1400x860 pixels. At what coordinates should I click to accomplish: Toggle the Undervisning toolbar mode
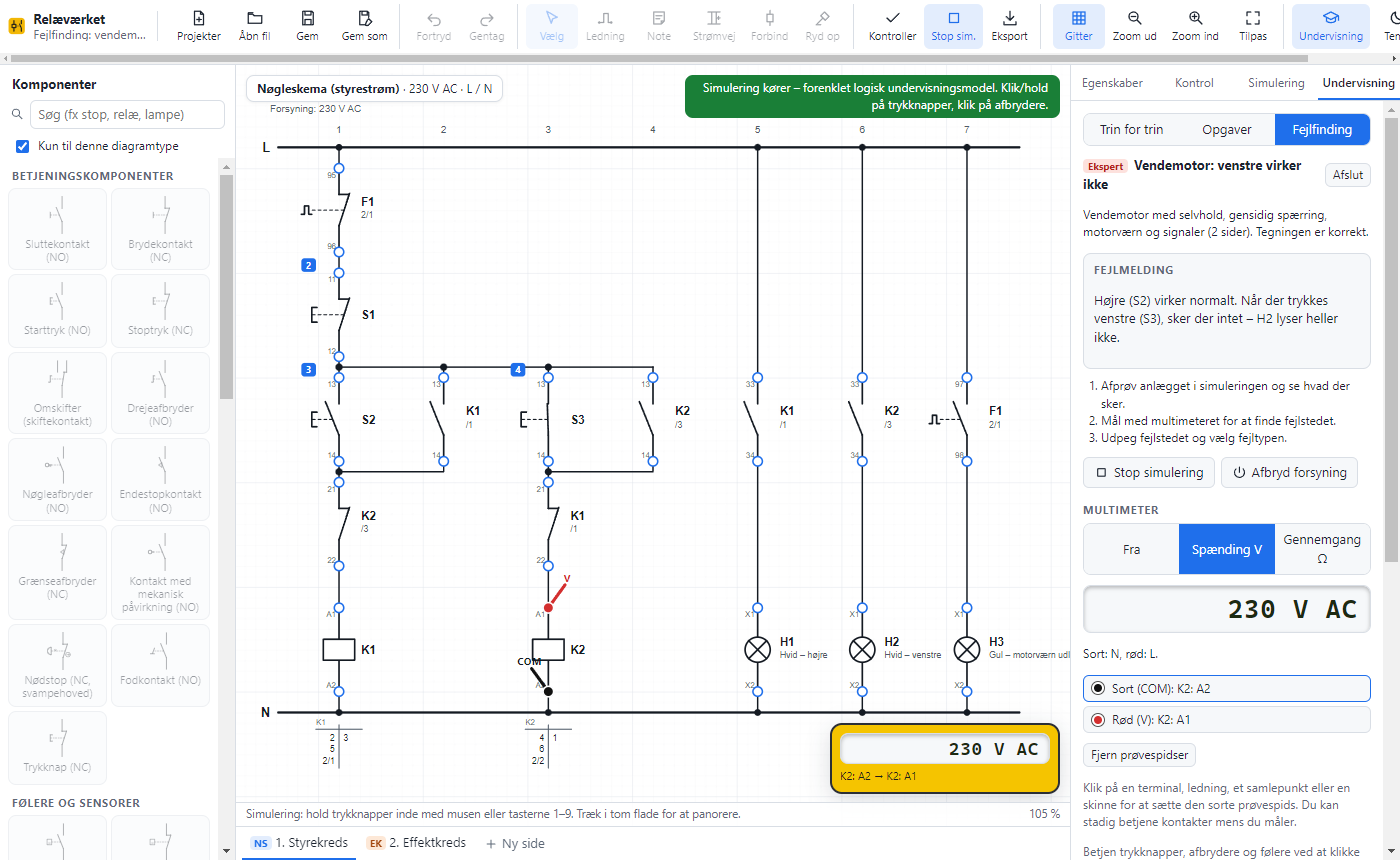click(x=1331, y=26)
